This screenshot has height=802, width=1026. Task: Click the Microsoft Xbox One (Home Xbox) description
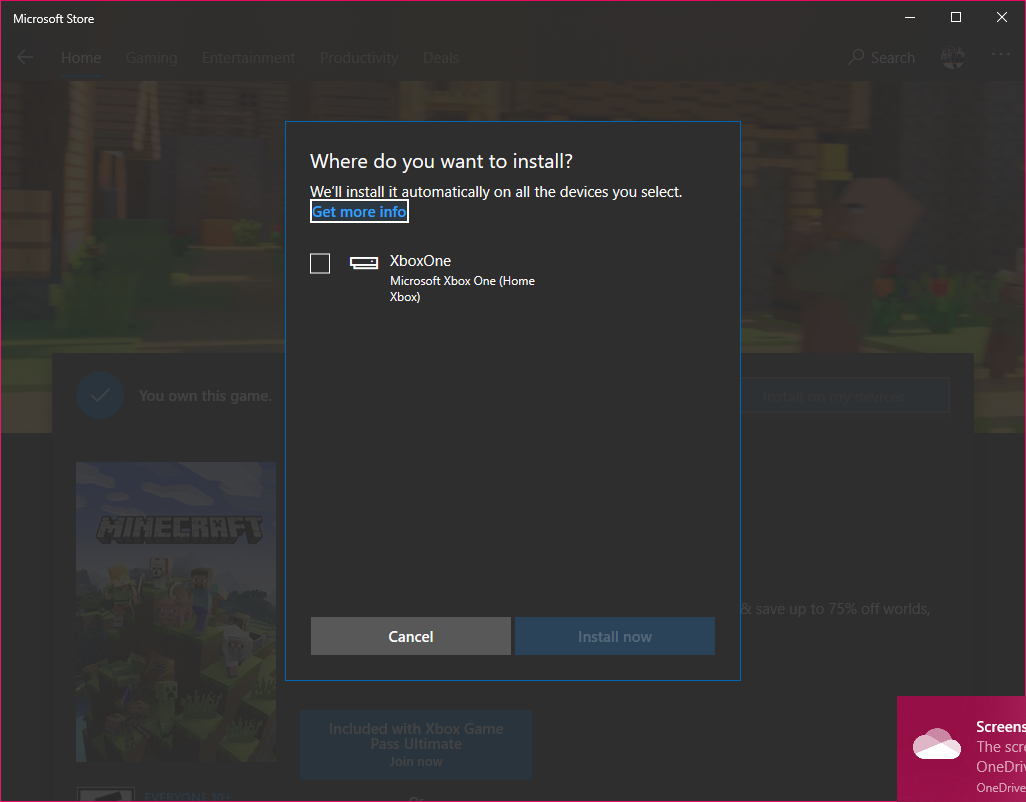pos(463,288)
